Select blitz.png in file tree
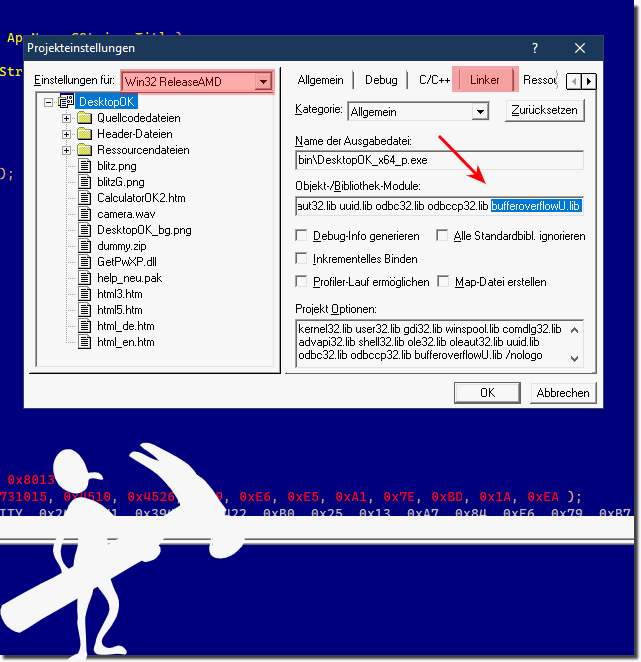This screenshot has width=641, height=662. 117,166
